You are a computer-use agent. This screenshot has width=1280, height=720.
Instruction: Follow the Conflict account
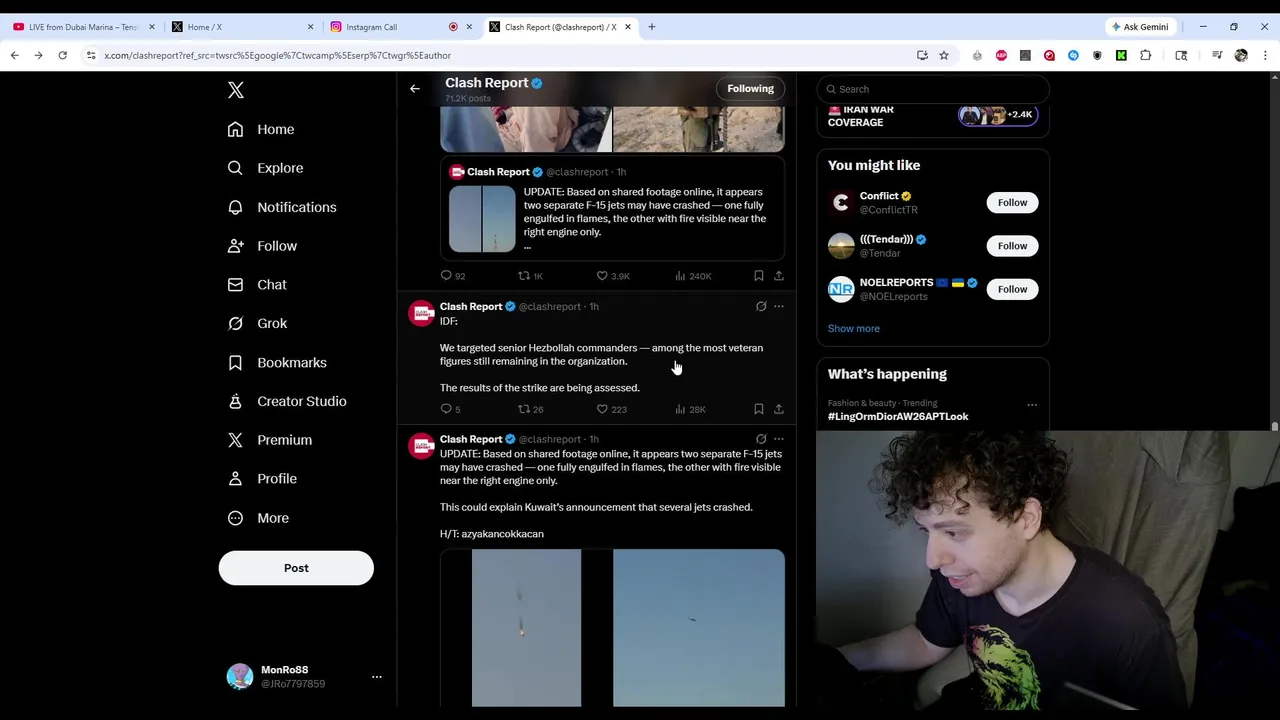(x=1012, y=203)
